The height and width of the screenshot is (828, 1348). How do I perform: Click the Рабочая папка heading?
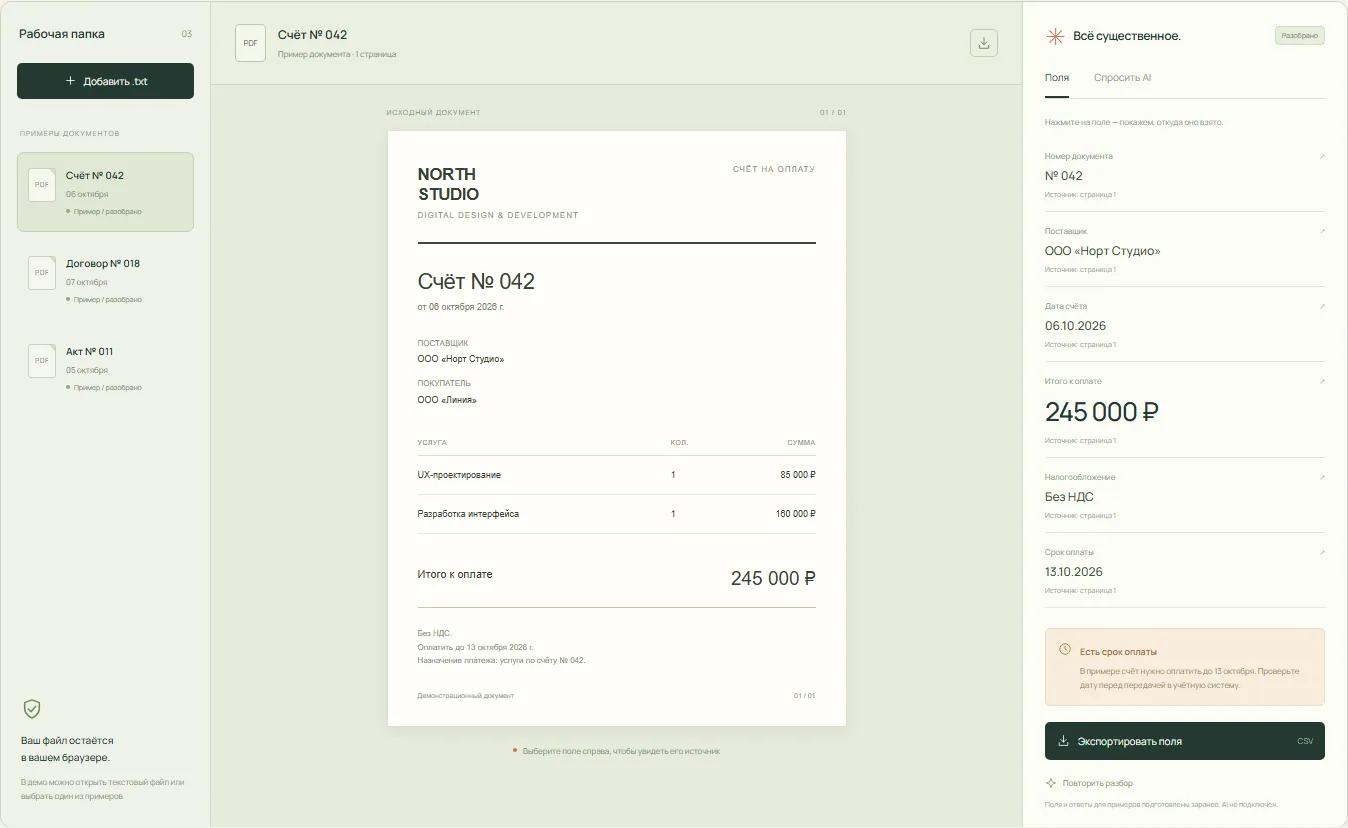[x=62, y=34]
